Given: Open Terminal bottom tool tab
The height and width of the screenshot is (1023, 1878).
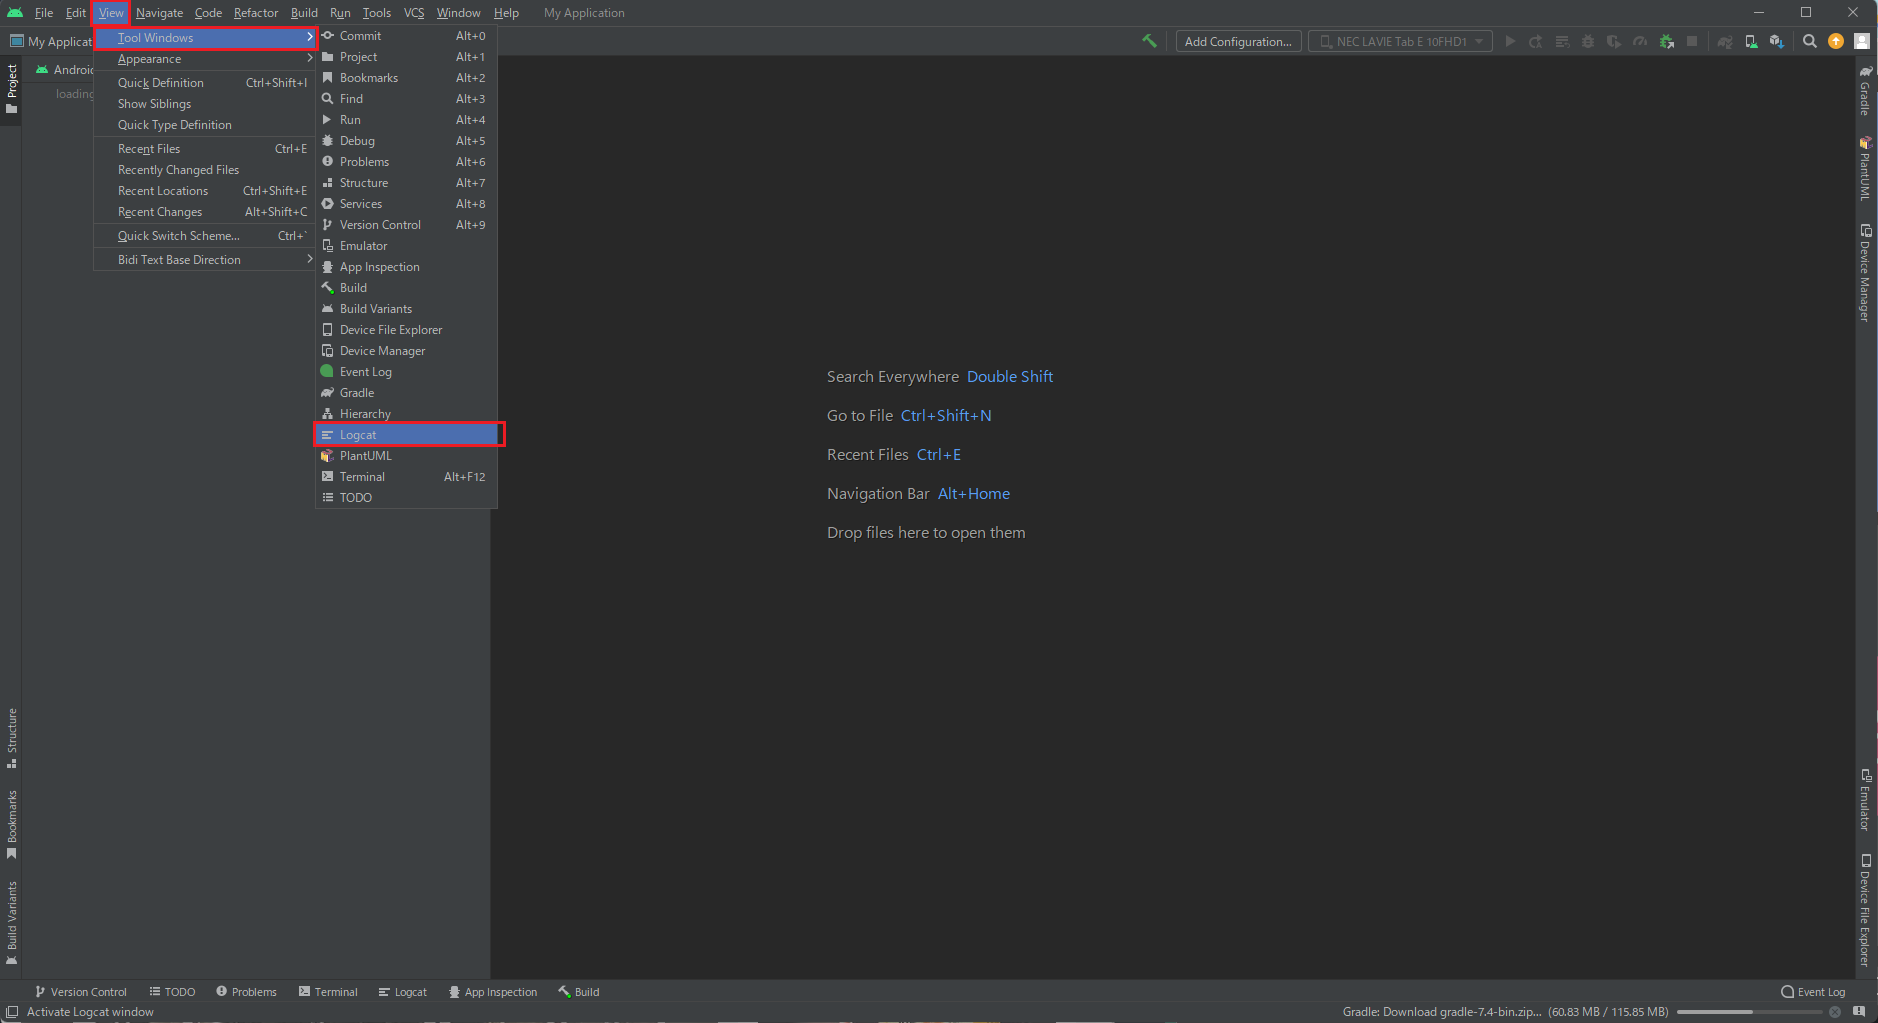Looking at the screenshot, I should coord(328,992).
